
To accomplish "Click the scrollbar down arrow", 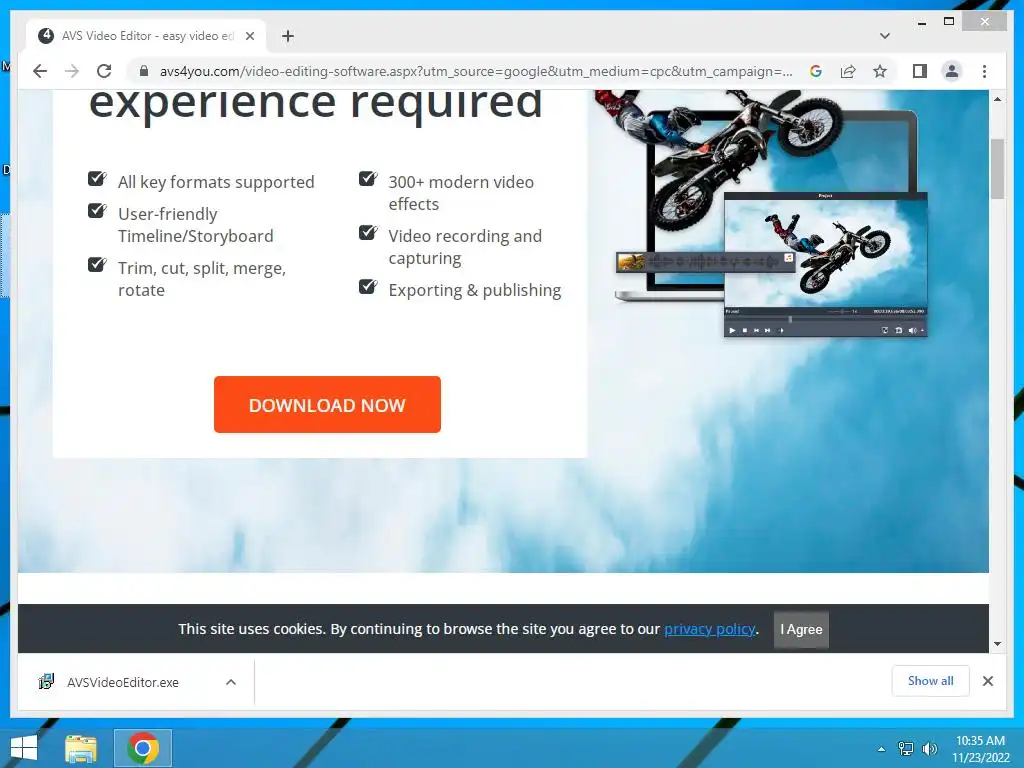I will 997,644.
